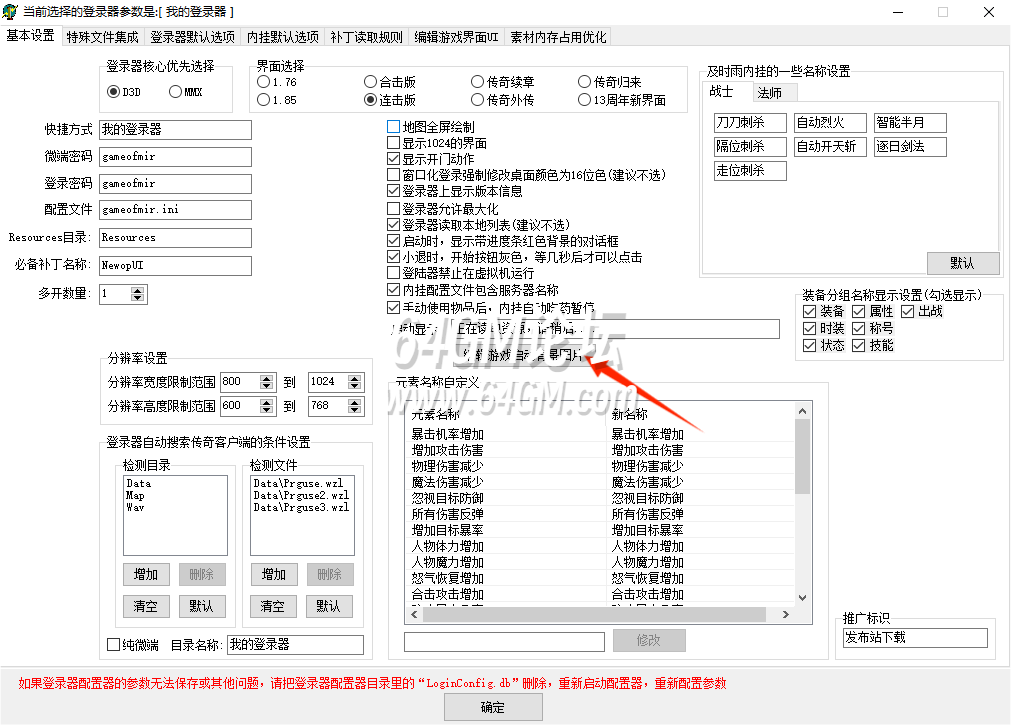Screen dimensions: 1011x725
Task: Click 默认 under 检测目录 list
Action: (x=202, y=606)
